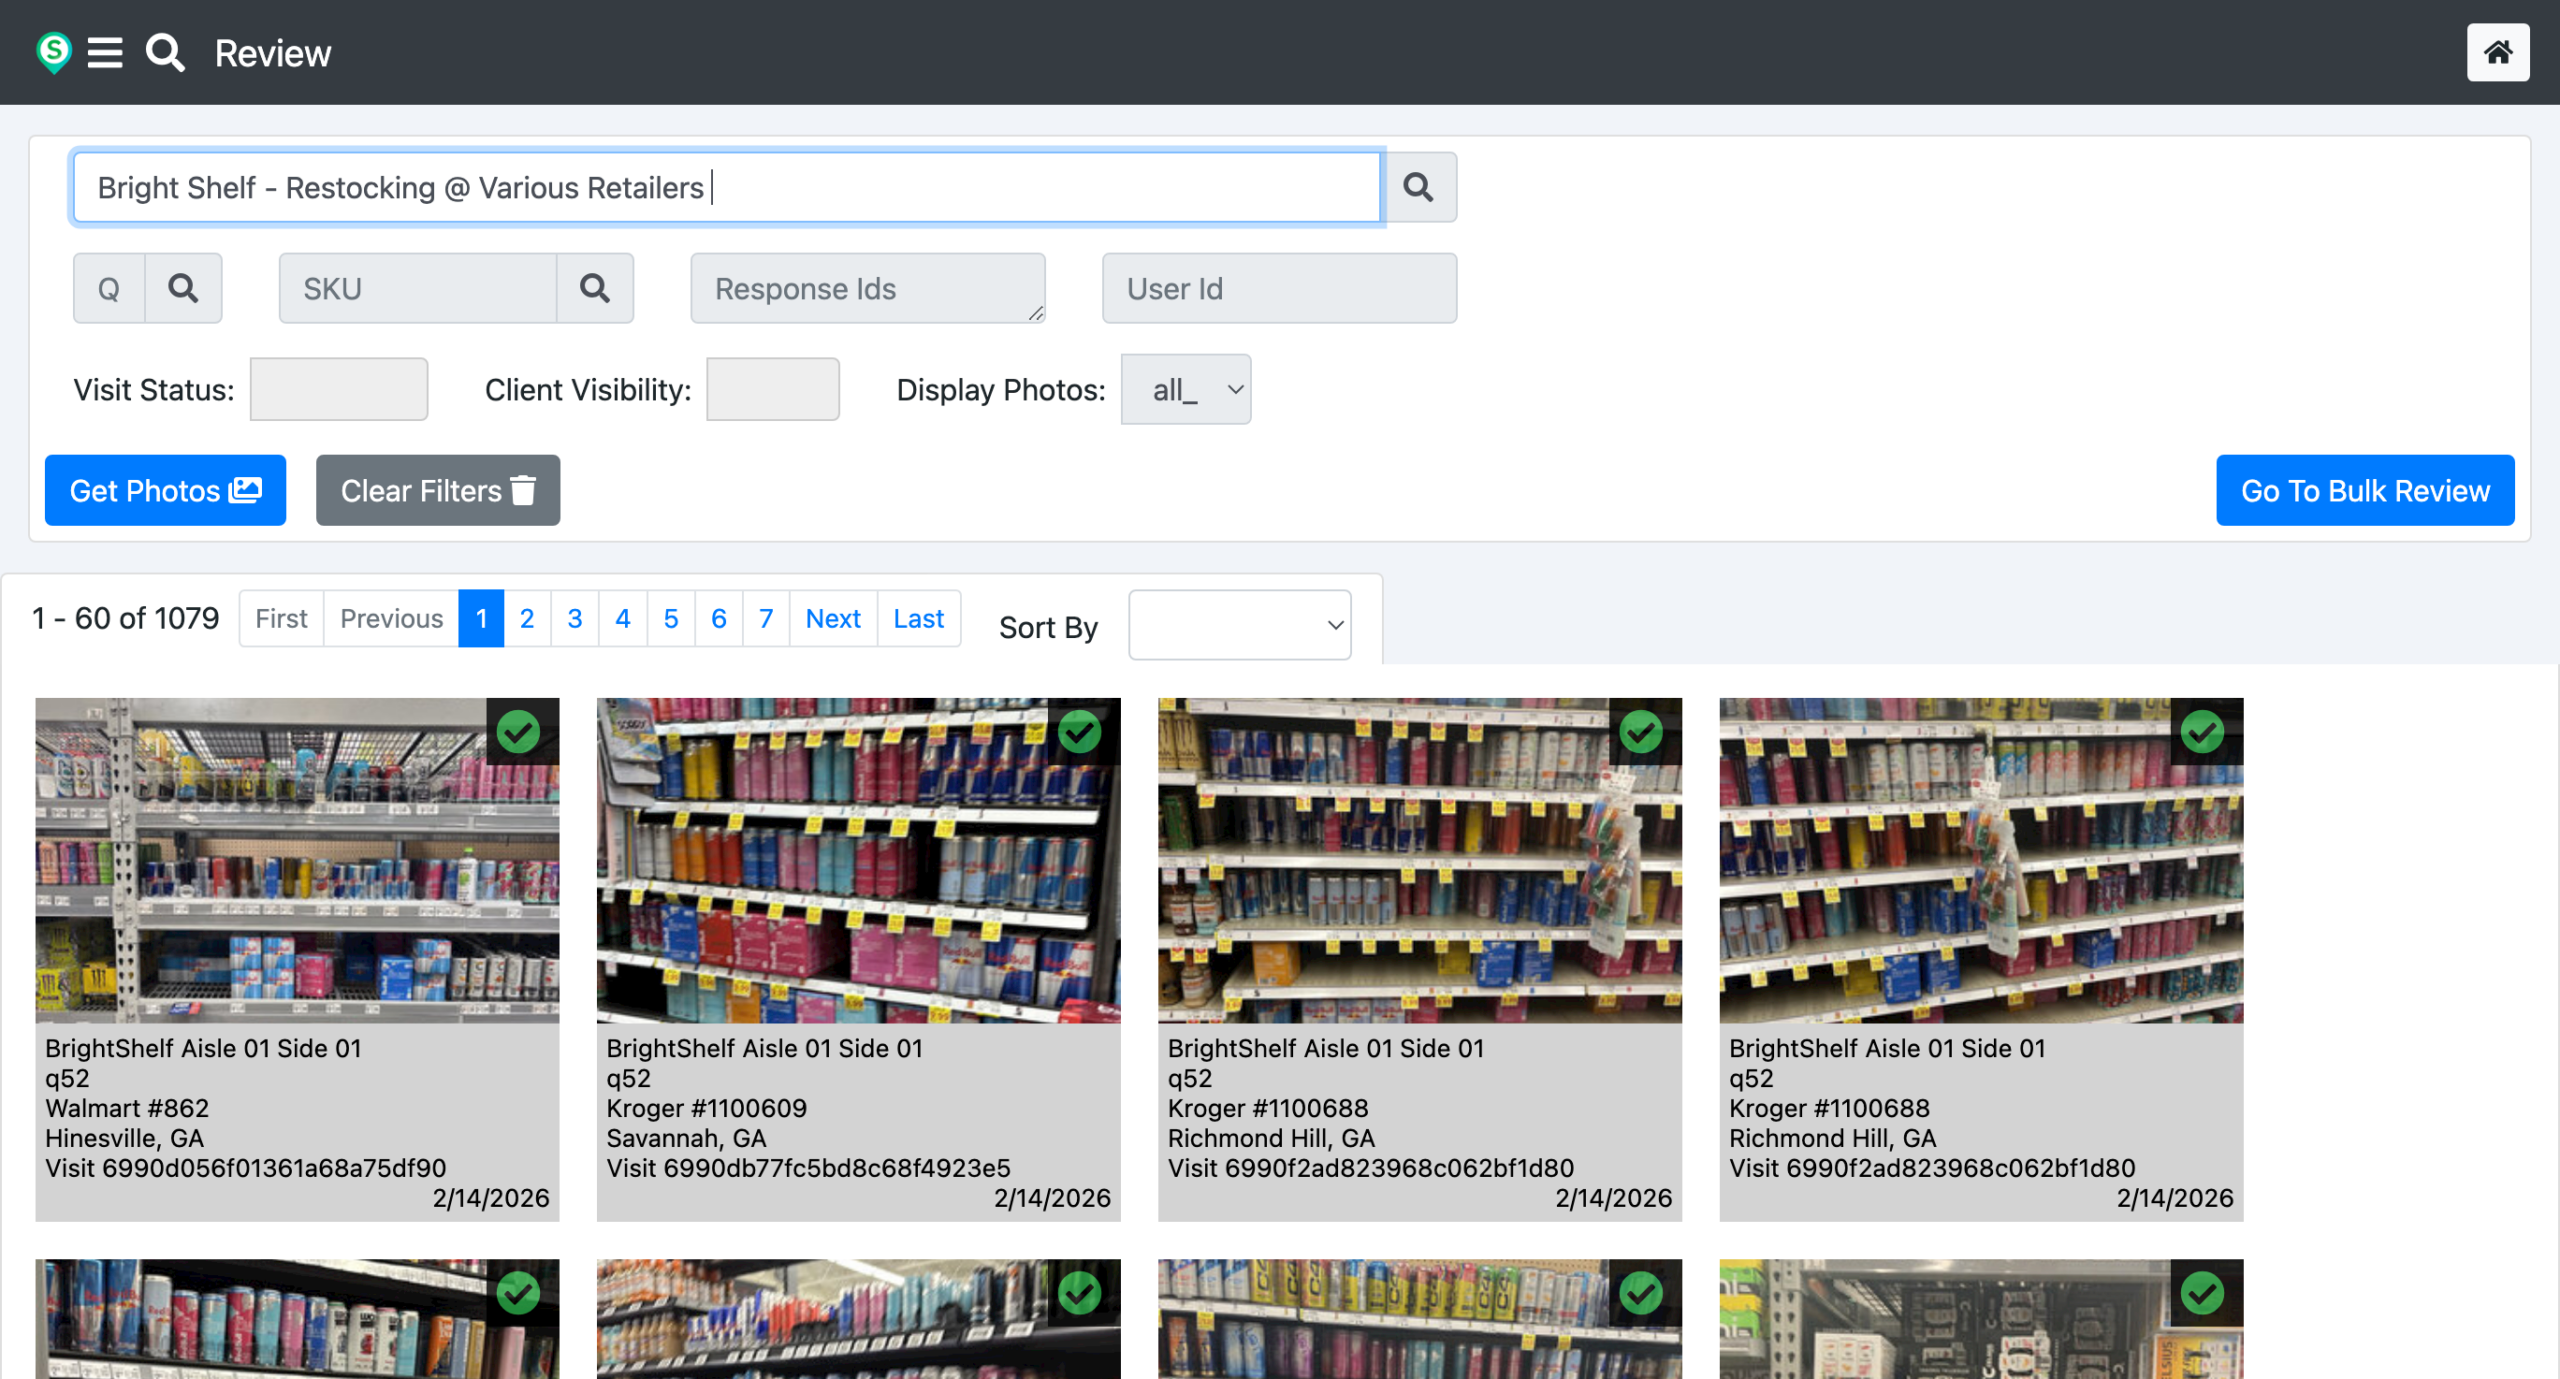Screen dimensions: 2560x1379
Task: Open the Display Photos dropdown
Action: (1186, 389)
